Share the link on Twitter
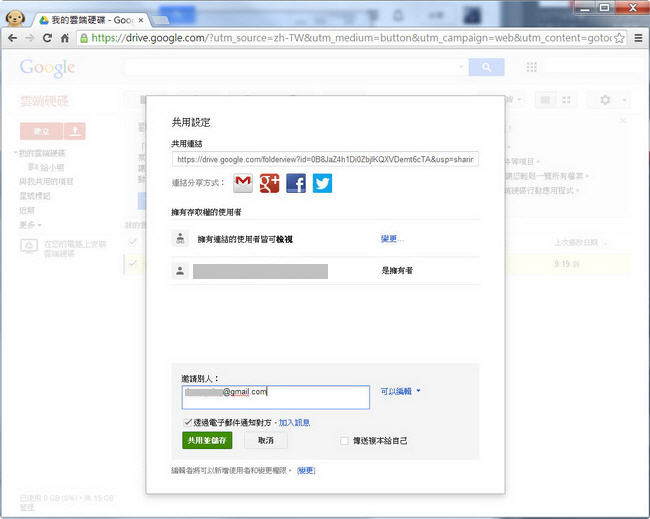This screenshot has height=519, width=650. pyautogui.click(x=323, y=183)
